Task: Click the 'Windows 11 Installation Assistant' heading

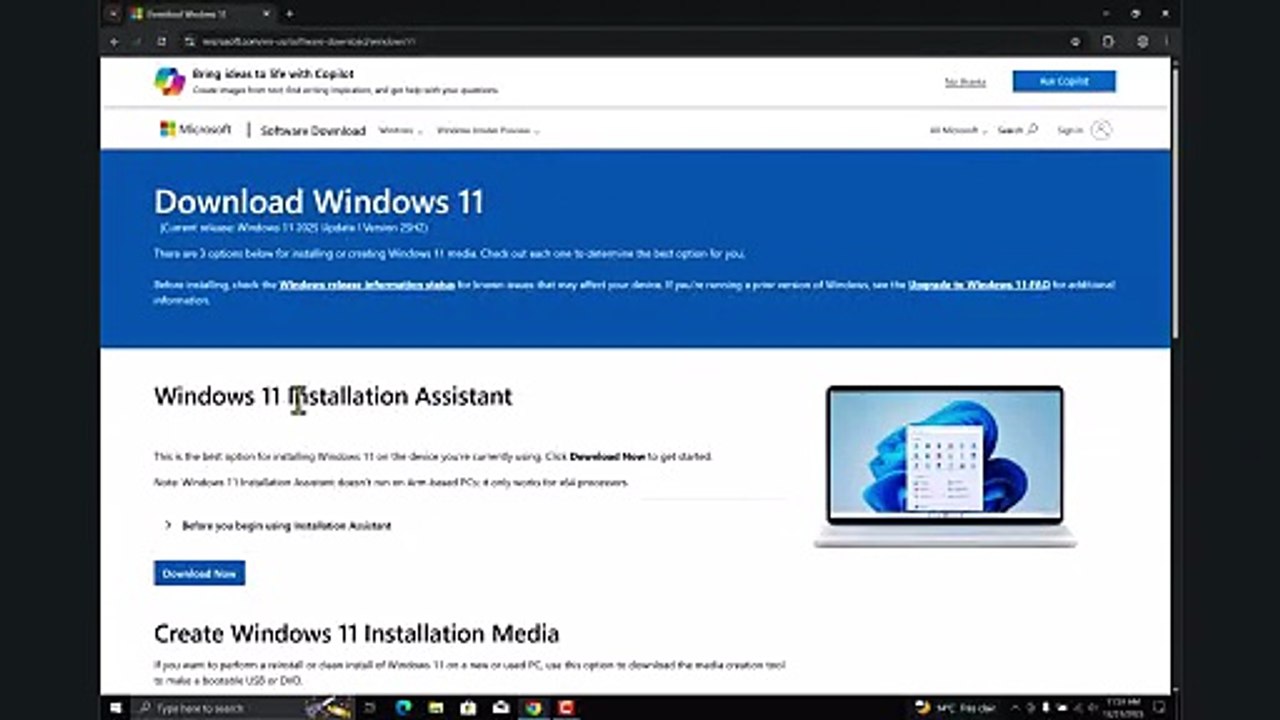Action: pos(333,397)
